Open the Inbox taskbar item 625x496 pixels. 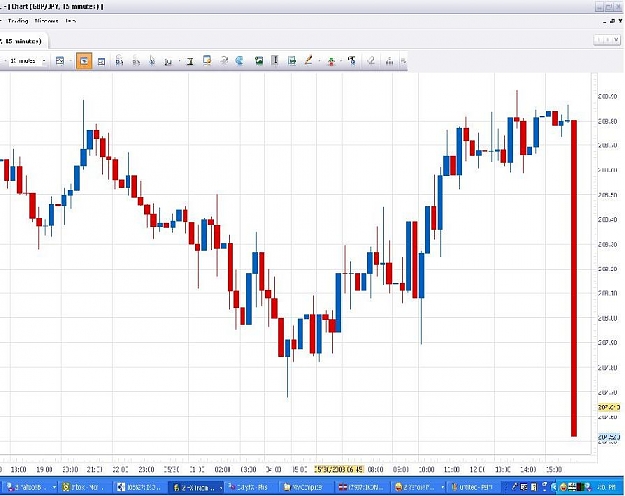85,487
